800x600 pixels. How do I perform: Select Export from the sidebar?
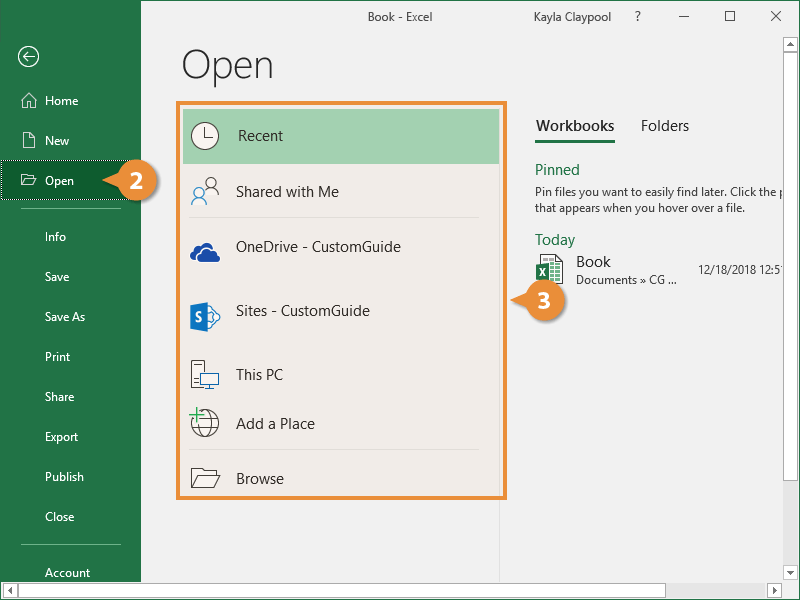61,437
